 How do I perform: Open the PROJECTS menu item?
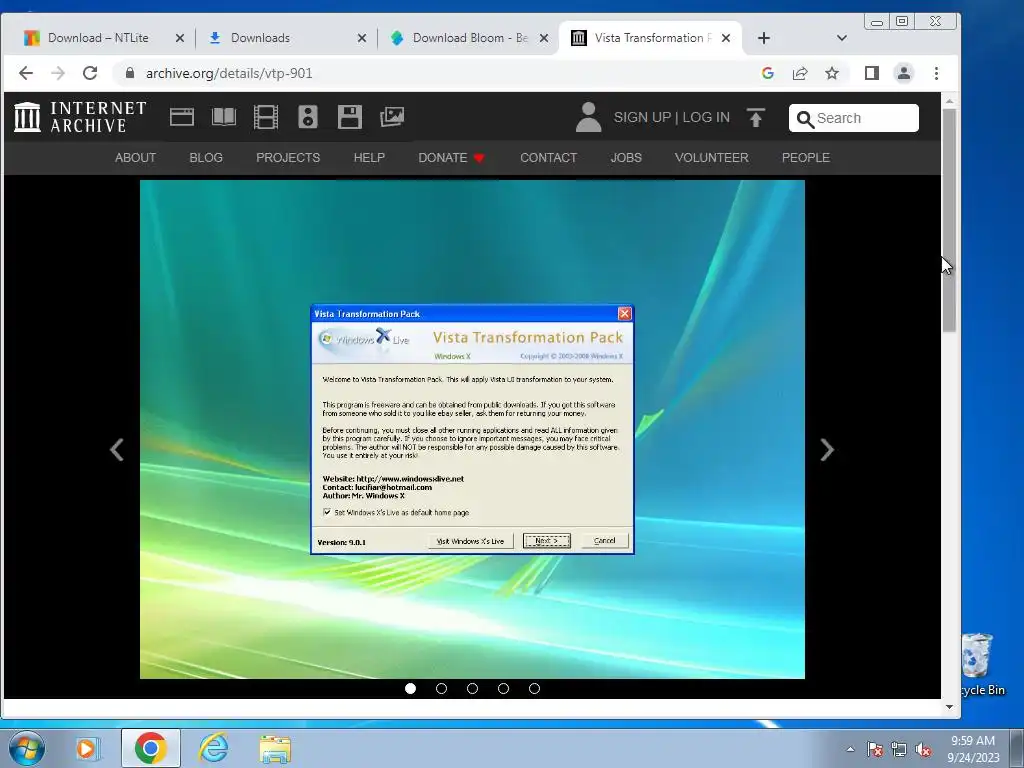288,157
